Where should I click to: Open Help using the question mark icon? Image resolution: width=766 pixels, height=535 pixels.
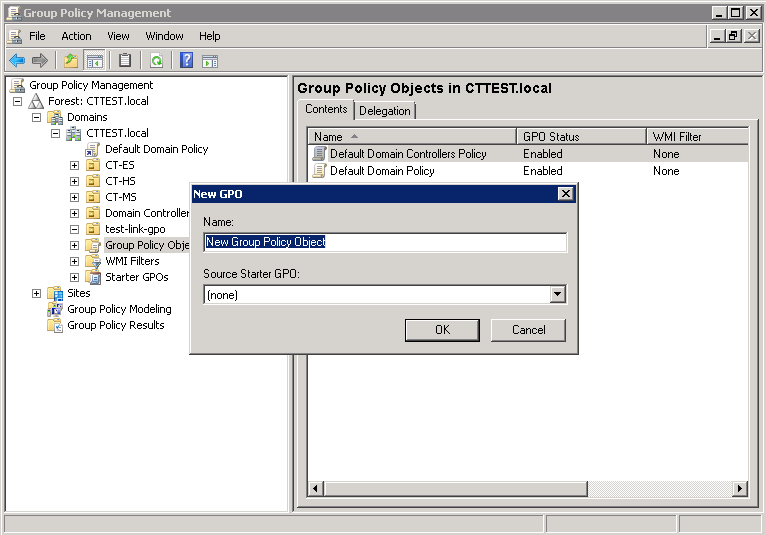[x=186, y=60]
